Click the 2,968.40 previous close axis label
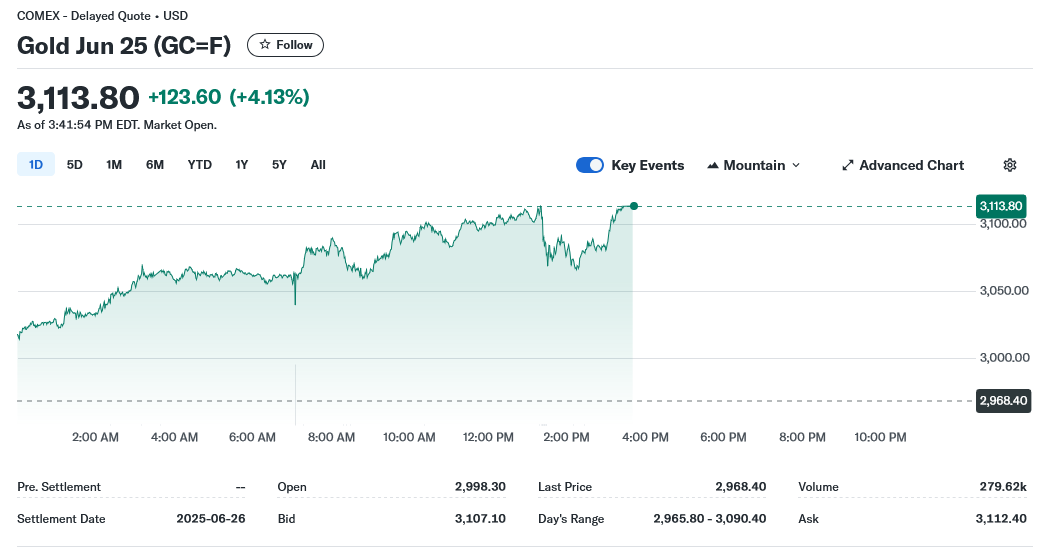 click(1003, 400)
